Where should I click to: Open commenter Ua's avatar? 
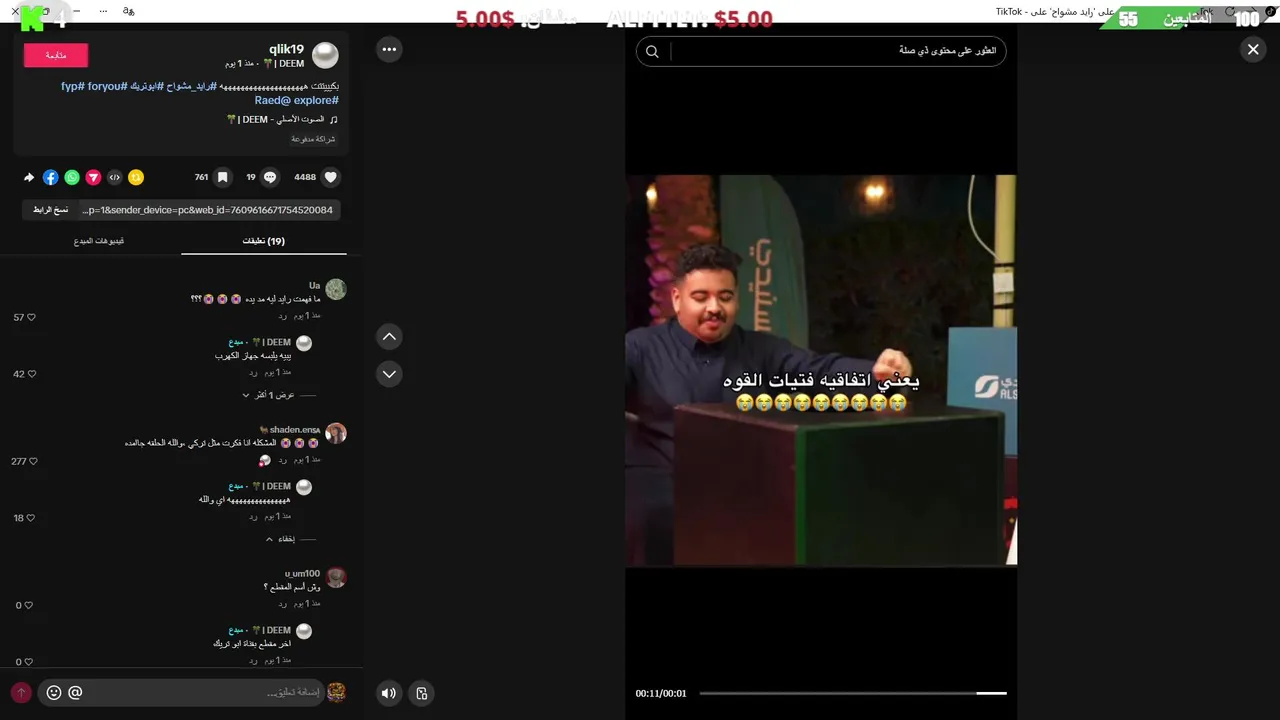[336, 289]
